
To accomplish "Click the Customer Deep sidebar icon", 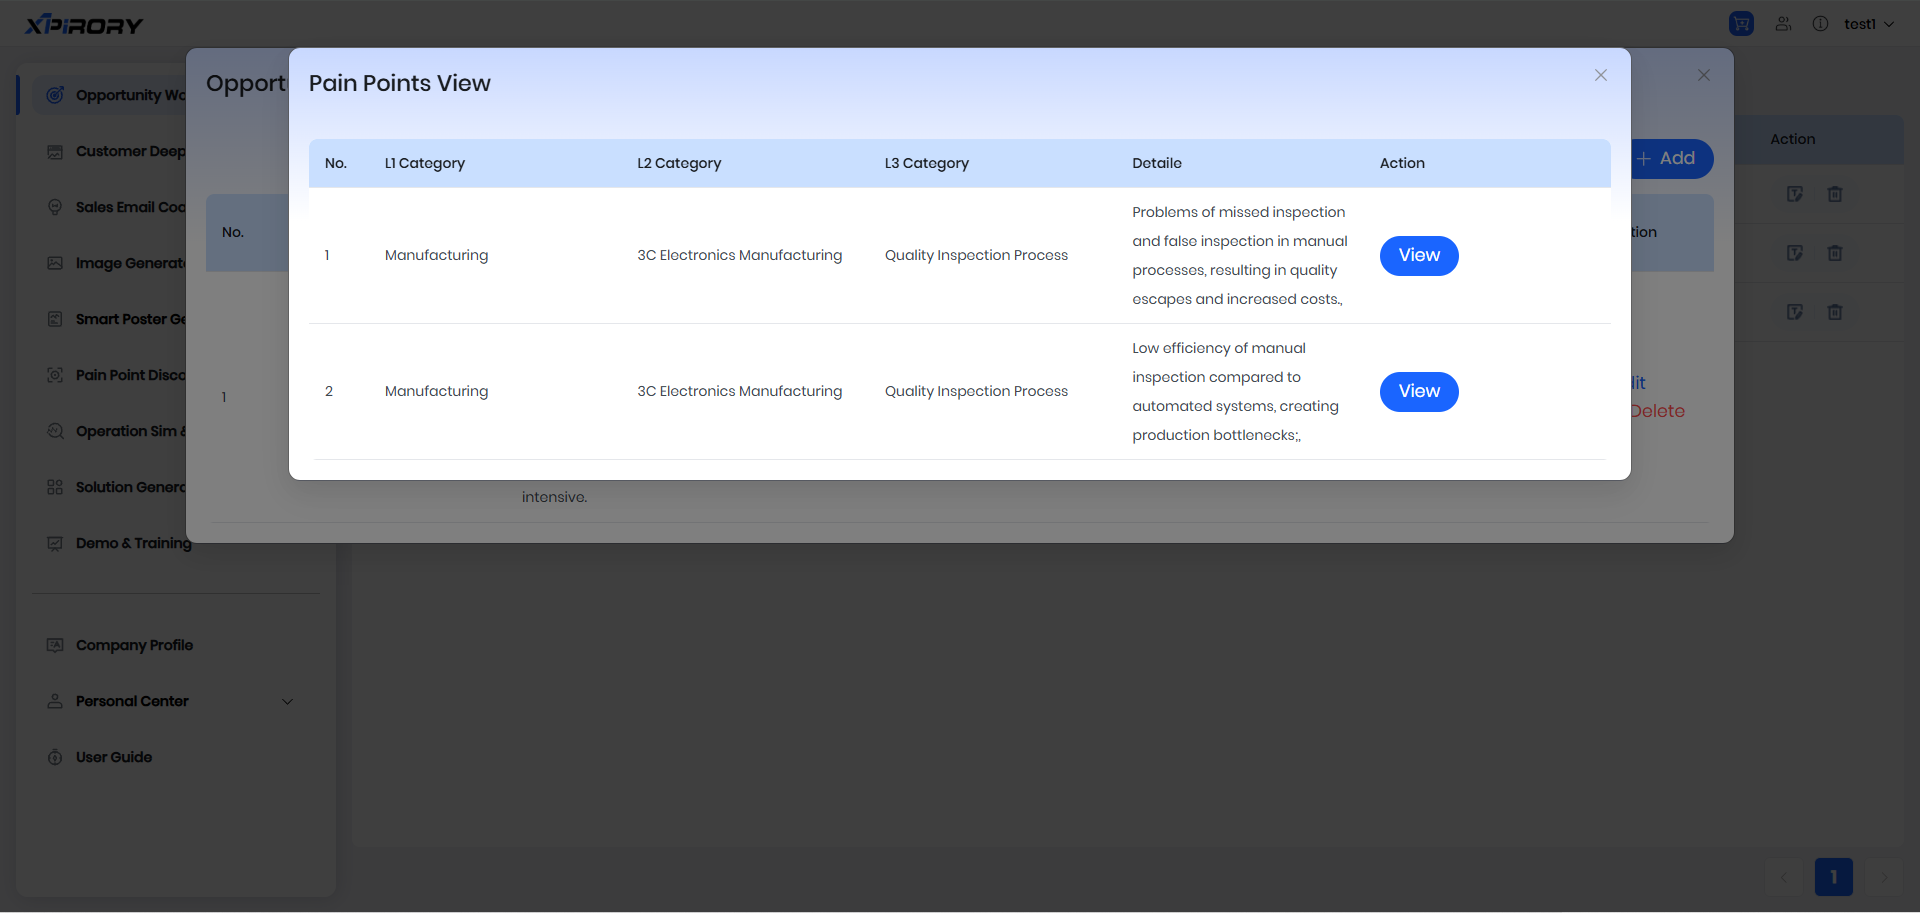I will [55, 152].
